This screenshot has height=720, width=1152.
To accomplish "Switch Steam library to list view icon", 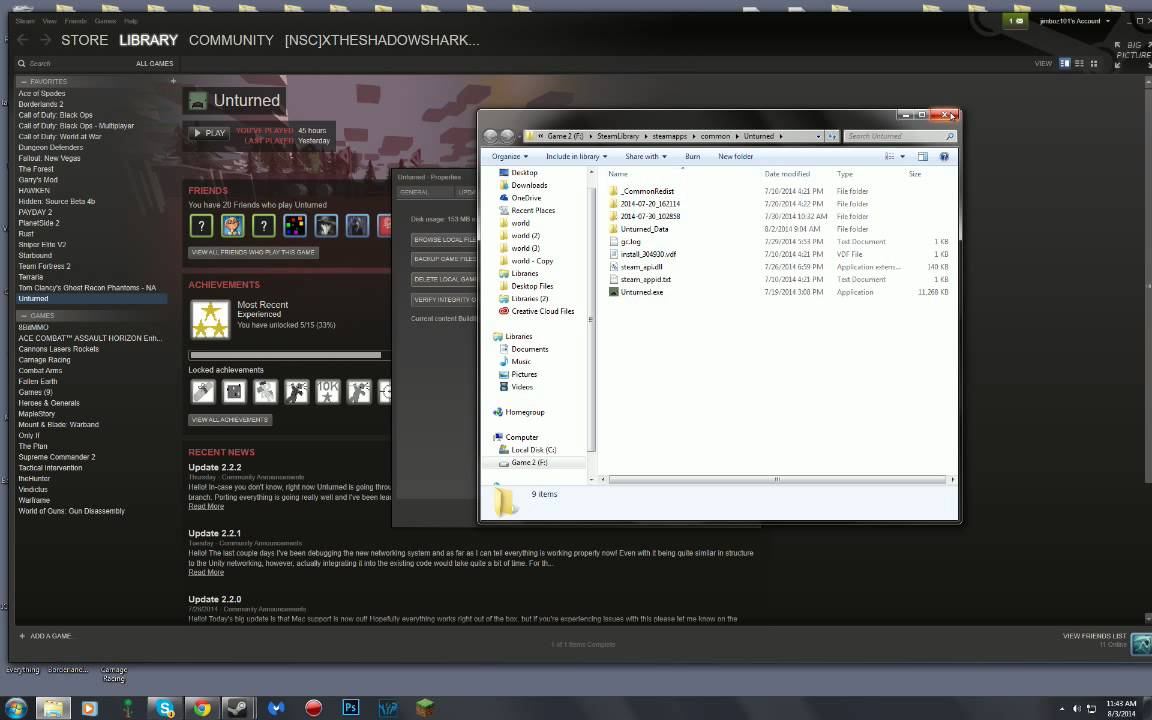I will 1079,64.
